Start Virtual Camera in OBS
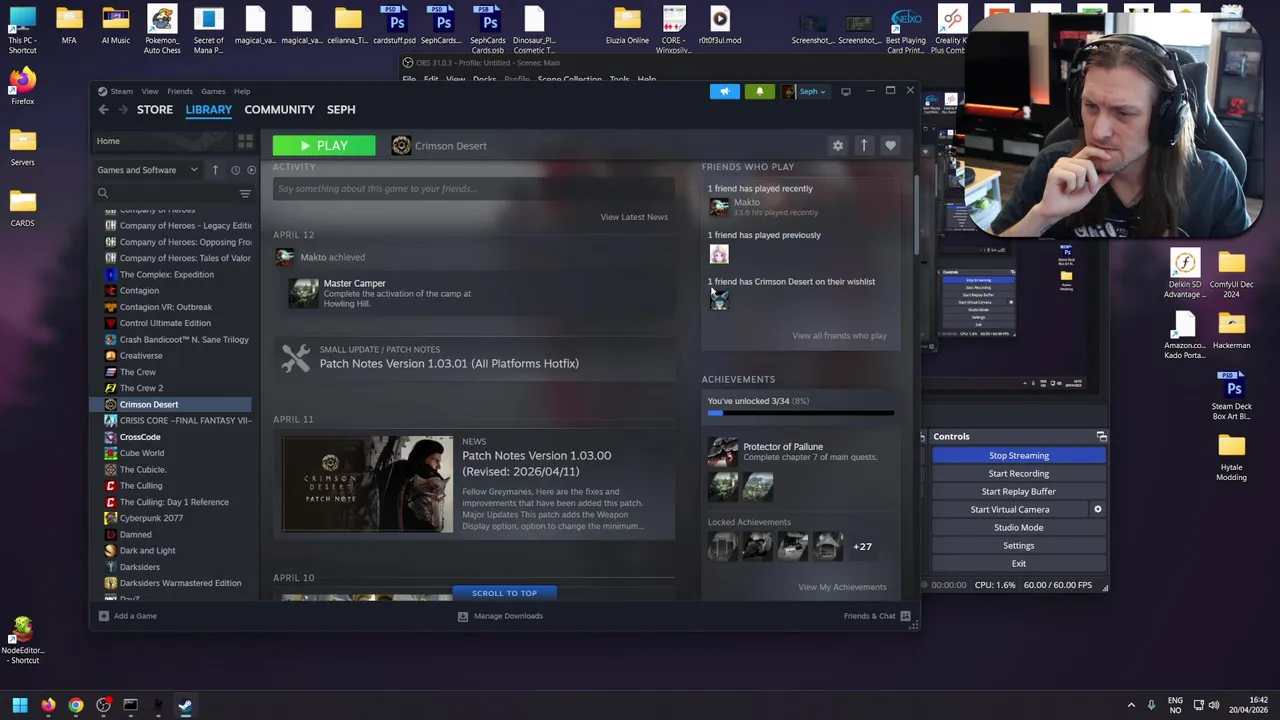Screen dimensions: 1280x720 (1010, 510)
